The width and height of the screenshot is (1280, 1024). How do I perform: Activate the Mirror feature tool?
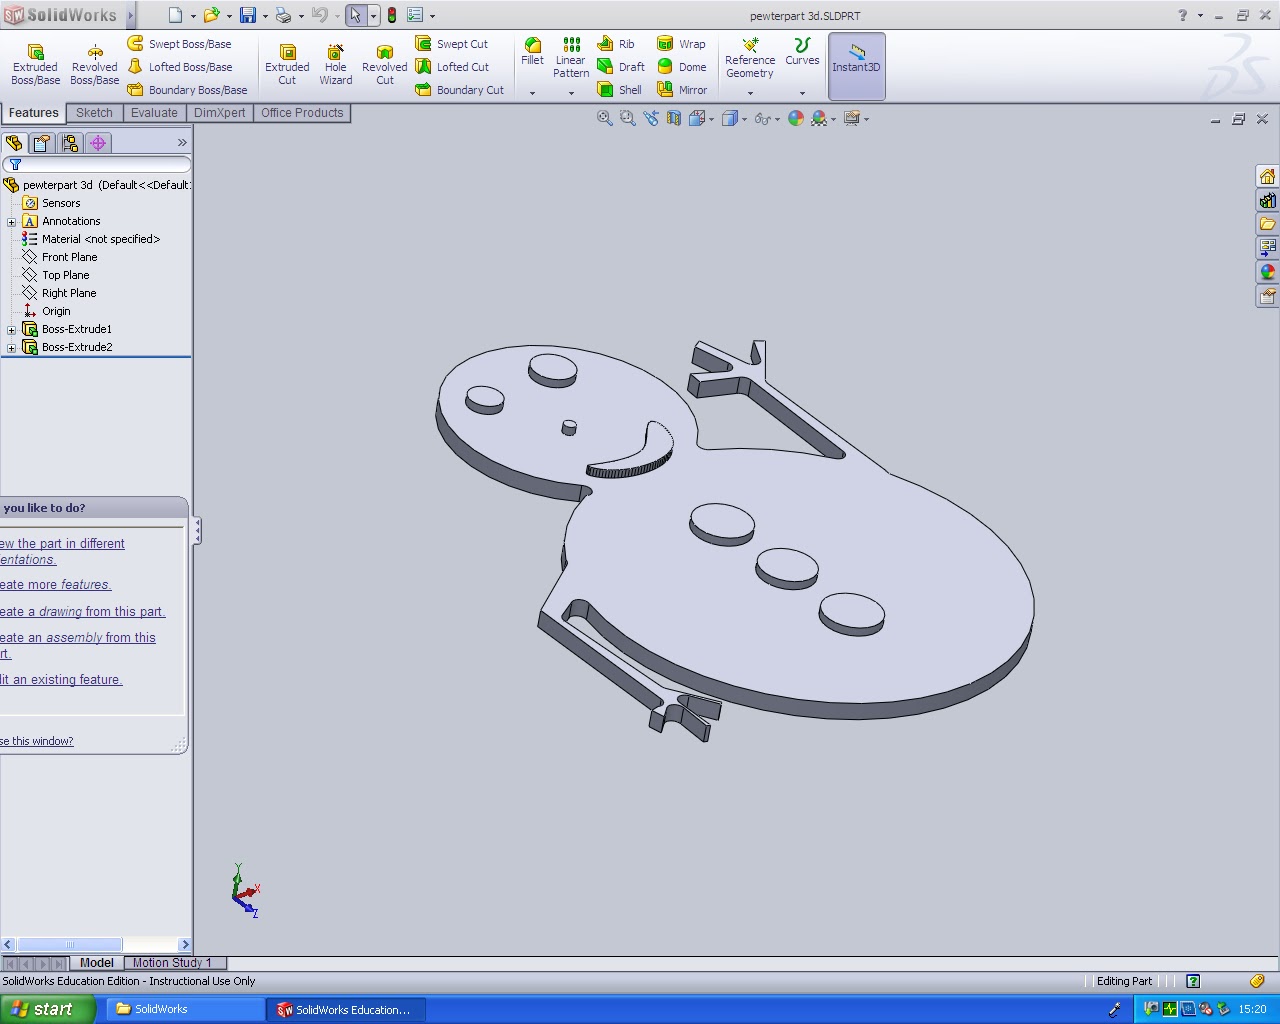coord(683,90)
